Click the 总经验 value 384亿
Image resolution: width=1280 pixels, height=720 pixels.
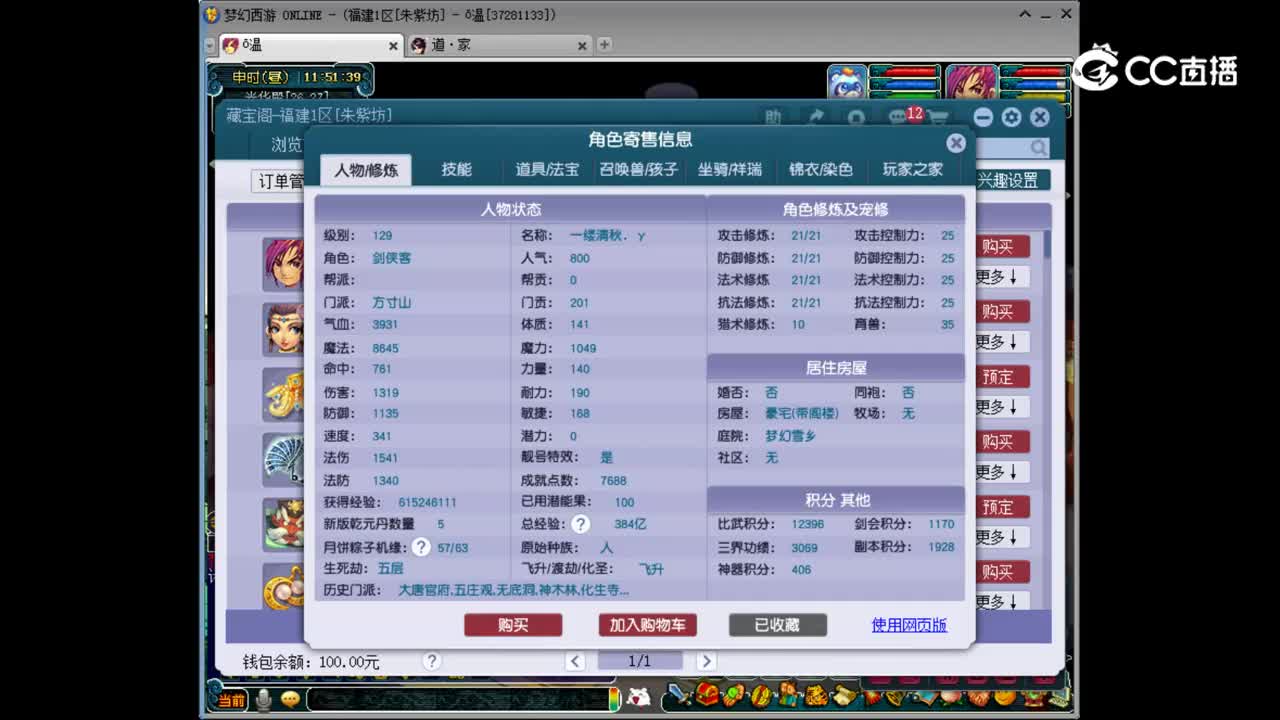click(x=630, y=524)
